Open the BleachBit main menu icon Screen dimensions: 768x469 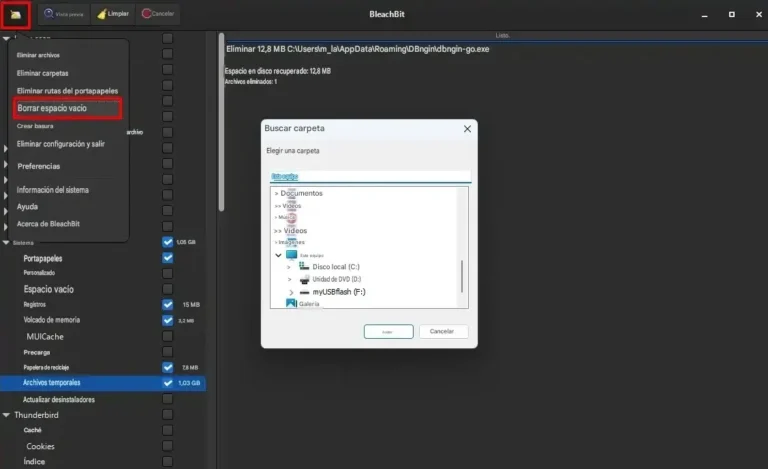click(x=16, y=15)
